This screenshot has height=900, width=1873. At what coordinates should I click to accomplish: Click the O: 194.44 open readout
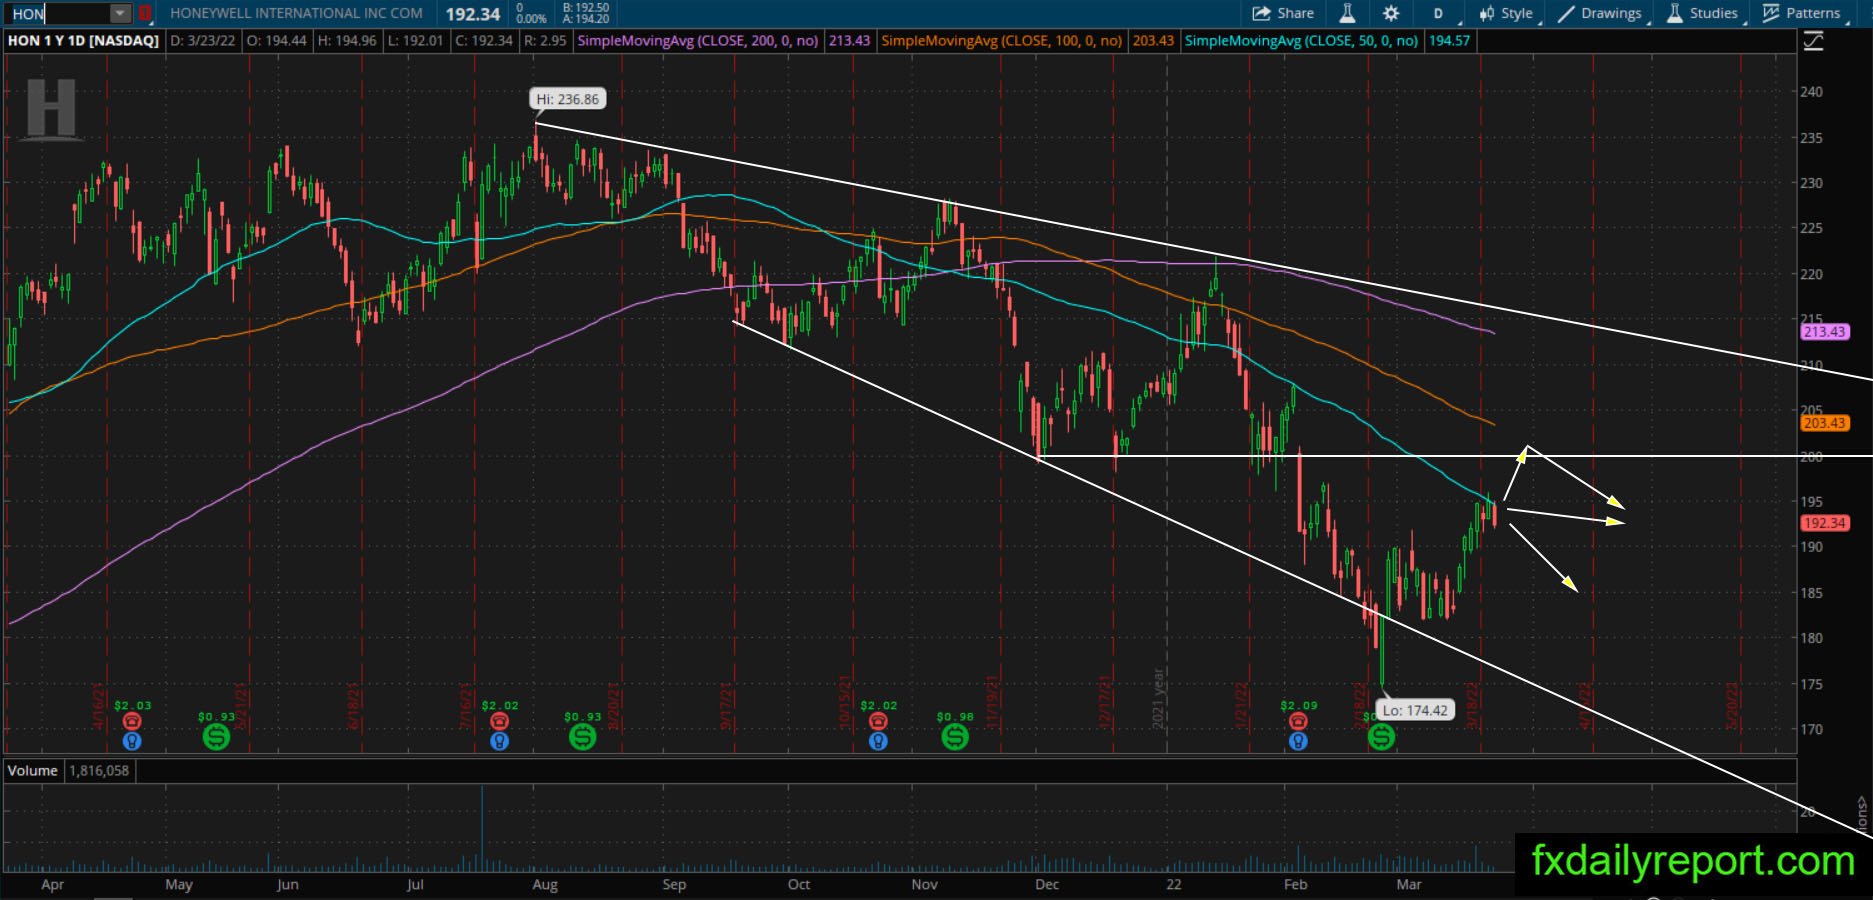(x=276, y=41)
